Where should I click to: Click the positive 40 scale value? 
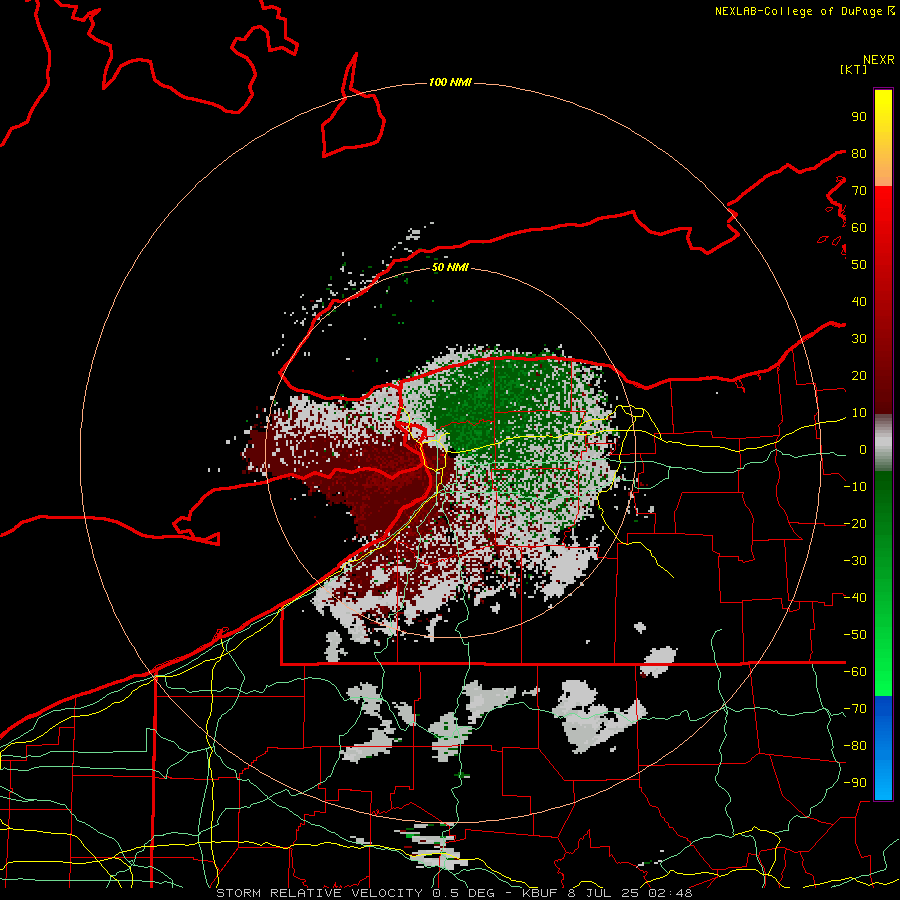[x=859, y=302]
